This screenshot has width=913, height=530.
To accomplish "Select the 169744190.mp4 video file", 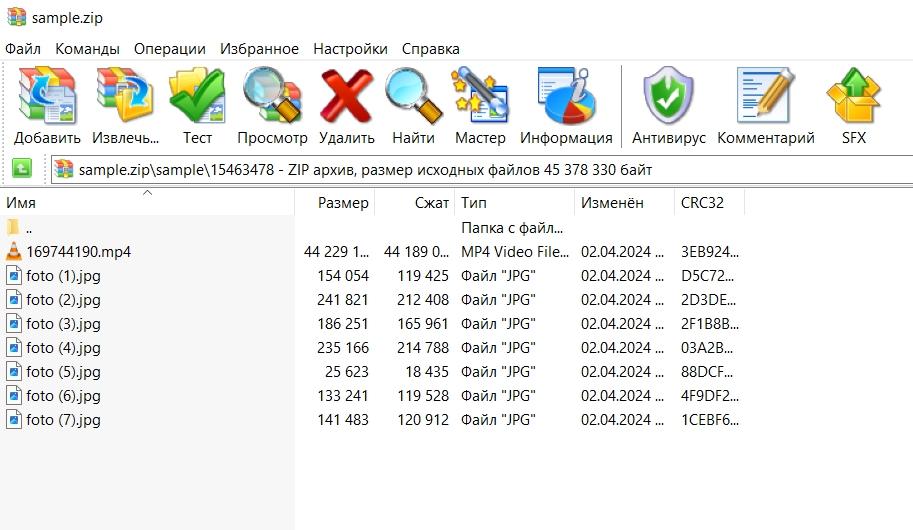I will tap(78, 252).
